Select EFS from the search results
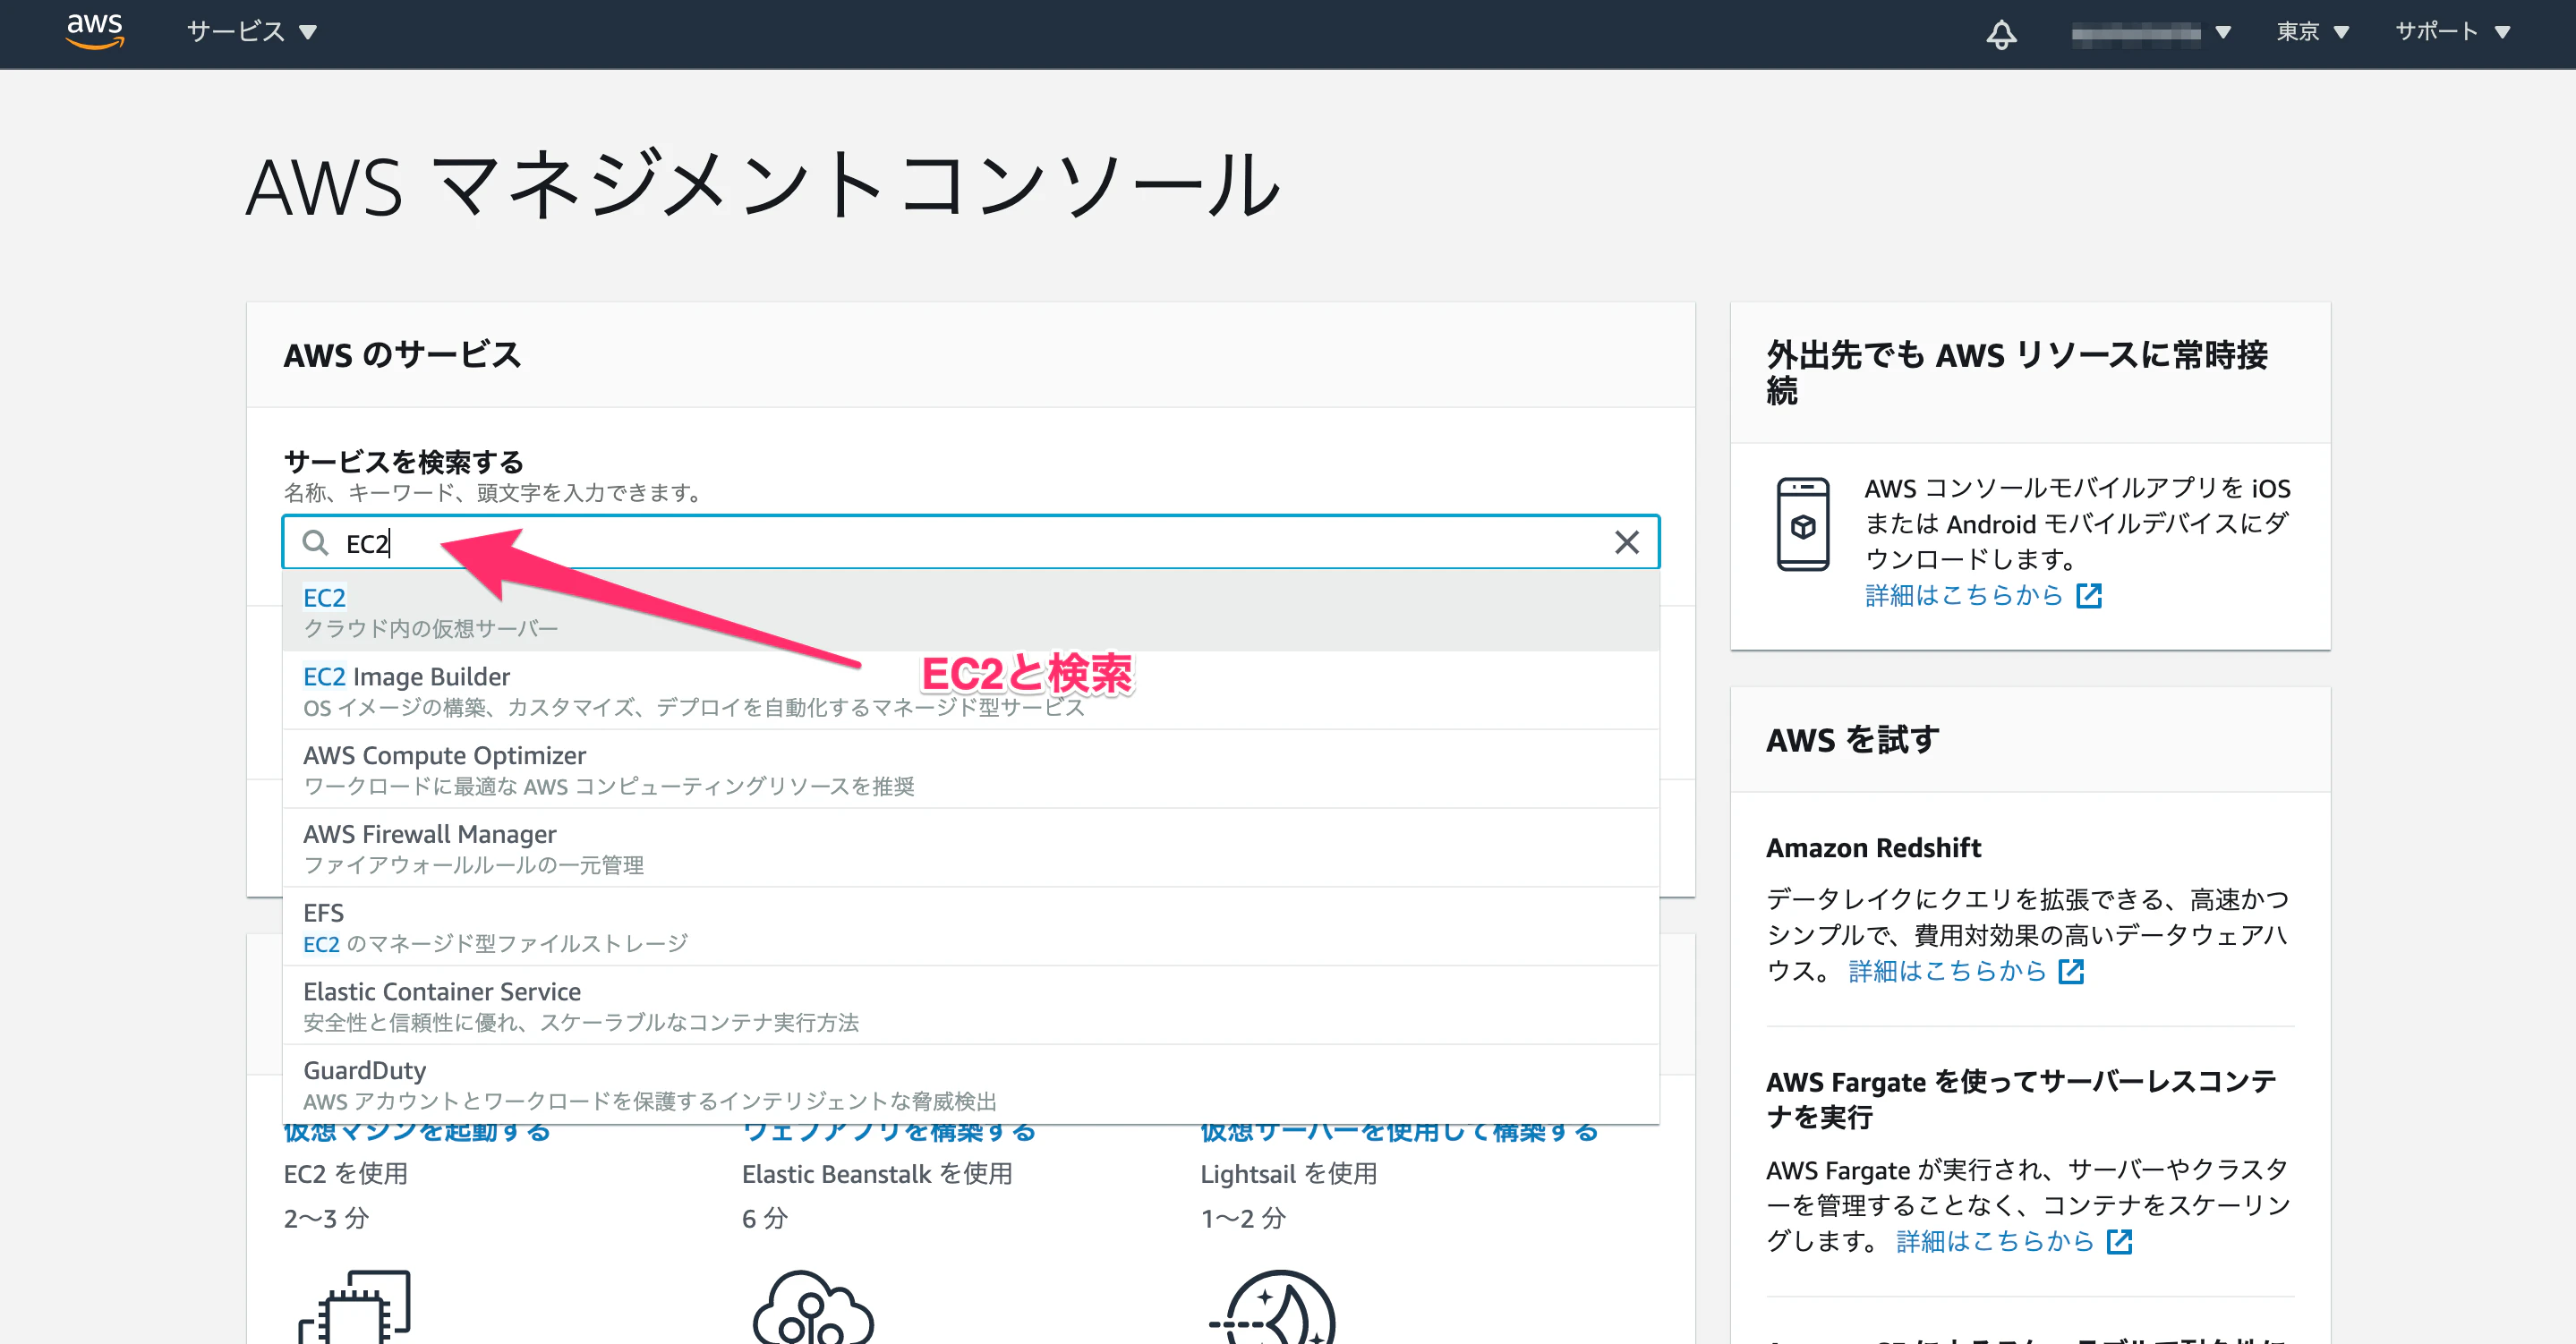The image size is (2576, 1344). click(x=971, y=927)
